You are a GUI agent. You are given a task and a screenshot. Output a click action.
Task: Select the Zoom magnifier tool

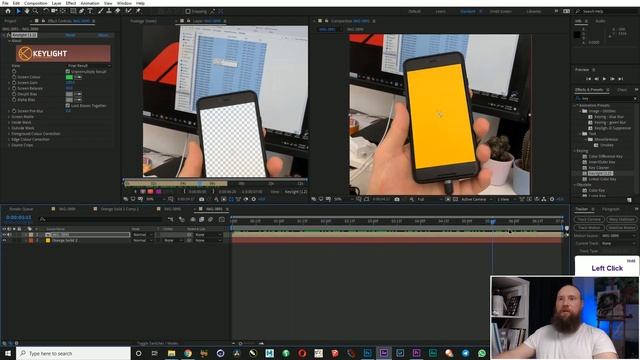[36, 11]
